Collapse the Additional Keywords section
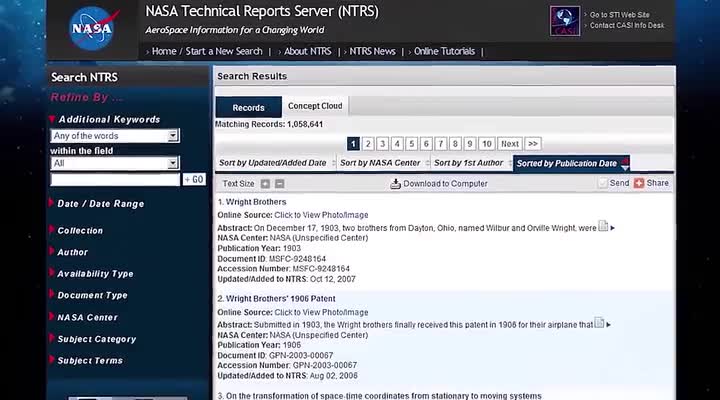 pos(52,120)
